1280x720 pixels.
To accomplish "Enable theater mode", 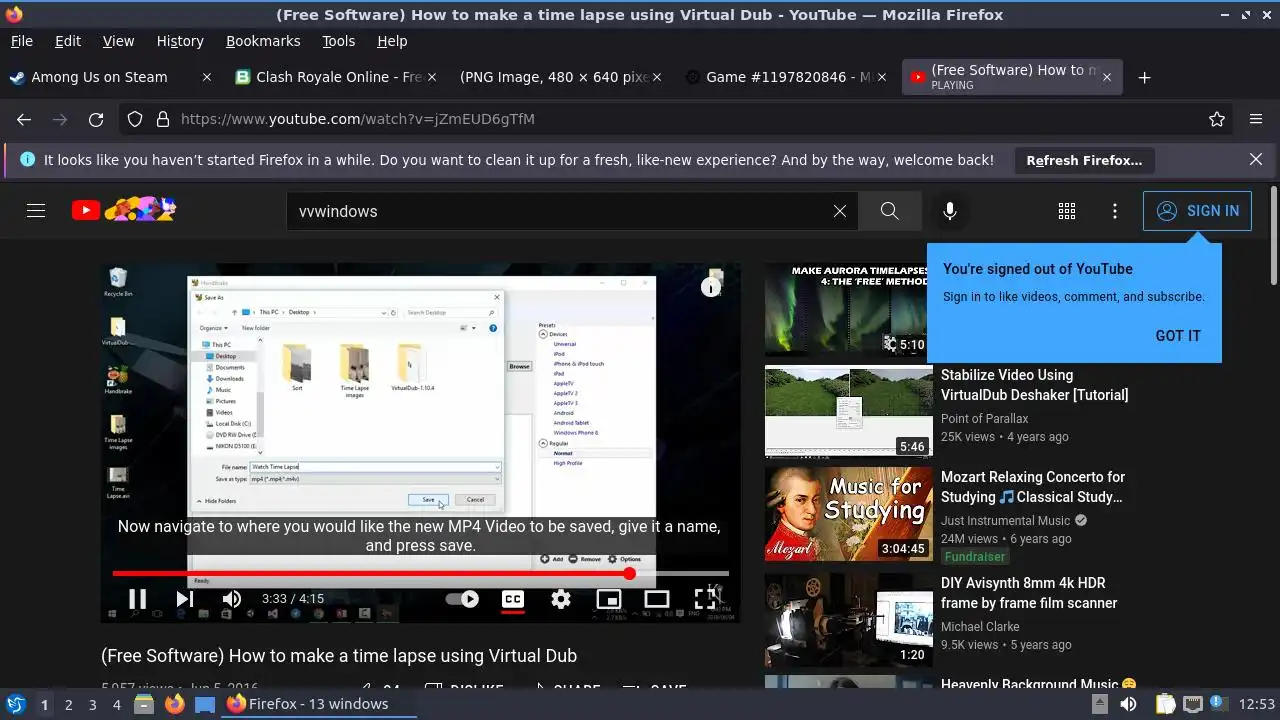I will point(657,599).
